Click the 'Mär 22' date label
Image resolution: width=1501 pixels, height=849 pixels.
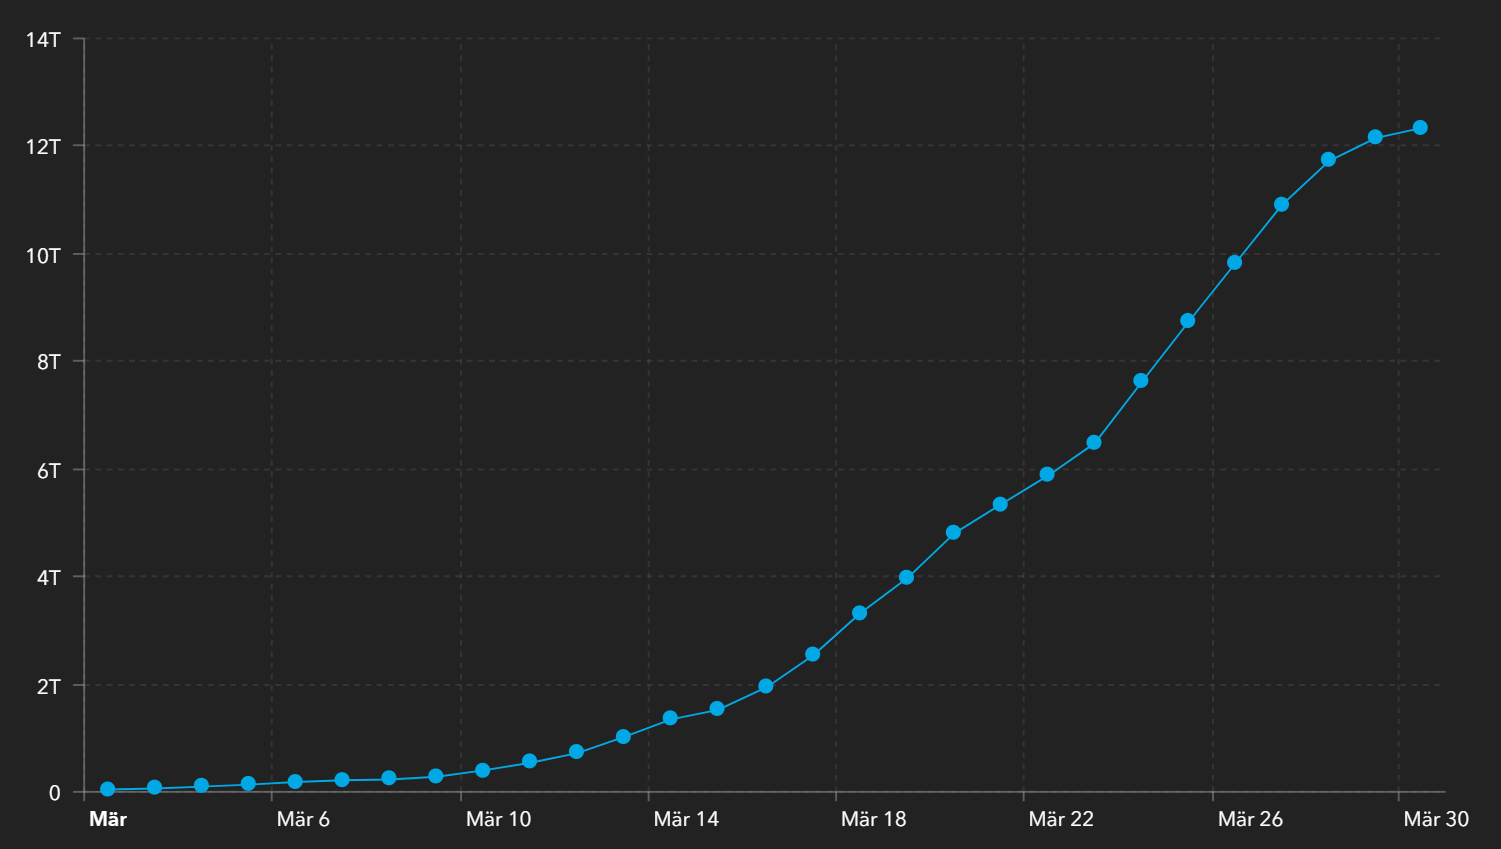tap(1061, 820)
